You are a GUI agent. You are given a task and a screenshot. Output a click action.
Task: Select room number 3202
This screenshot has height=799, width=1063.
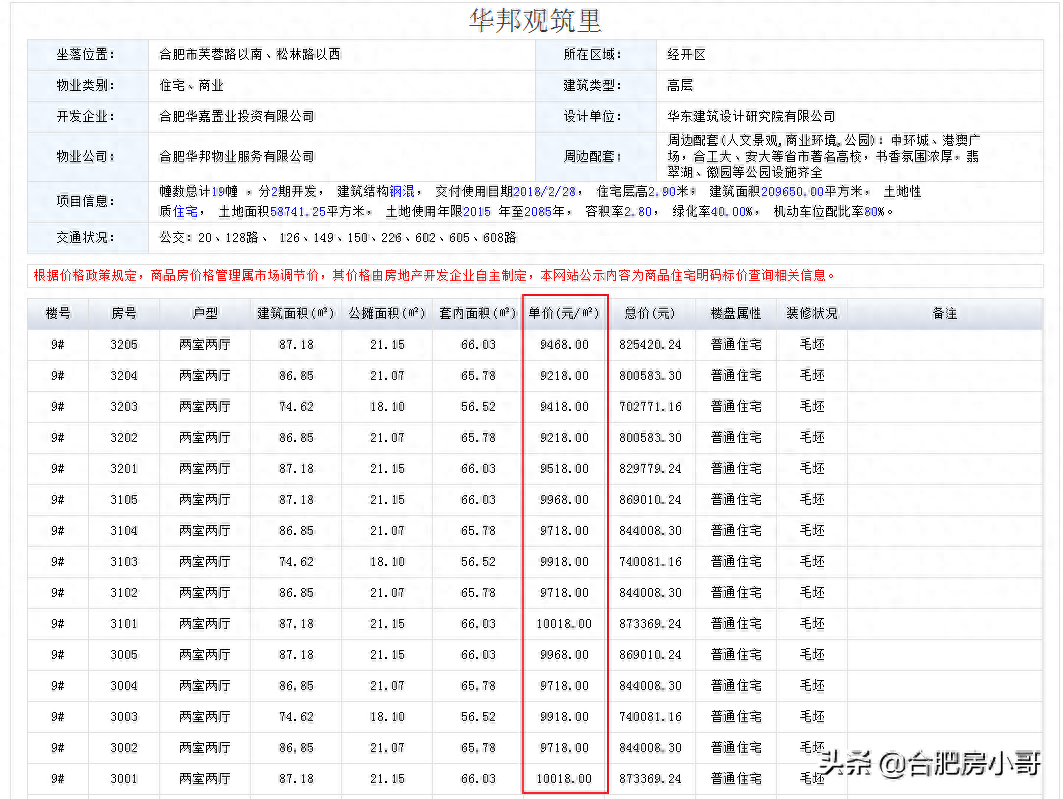pos(123,438)
